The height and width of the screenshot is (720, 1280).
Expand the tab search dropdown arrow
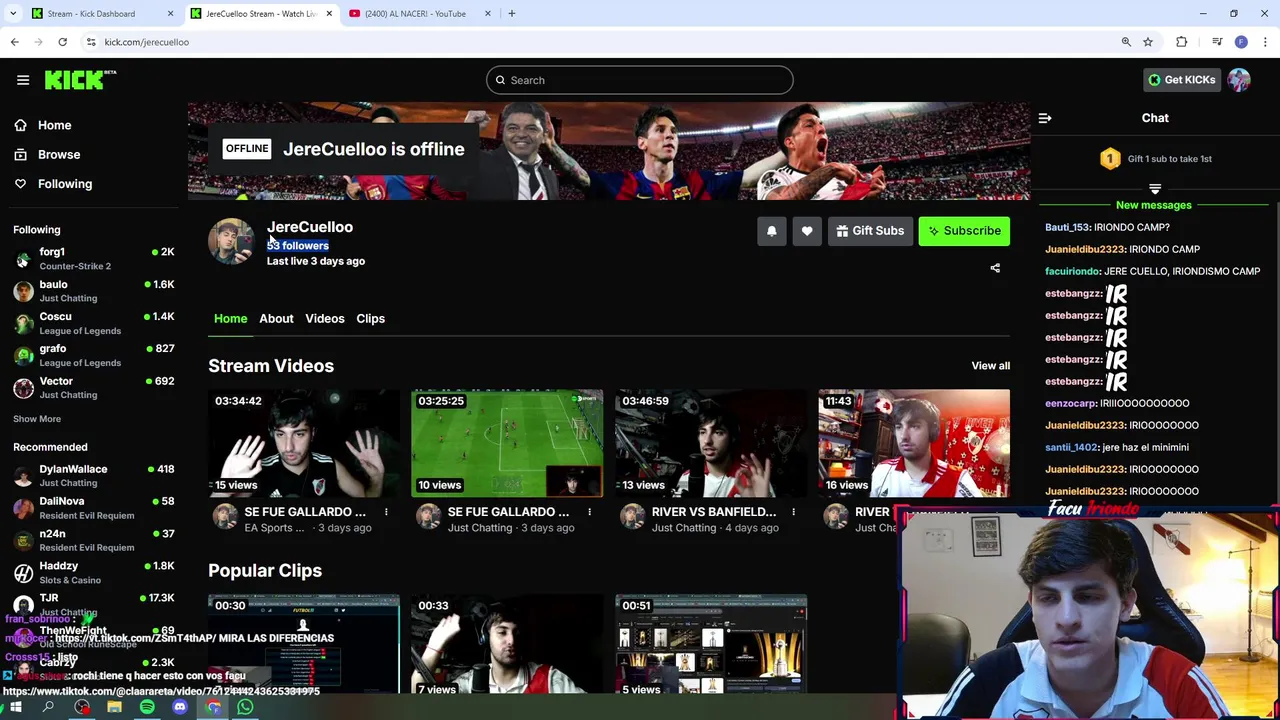(13, 14)
